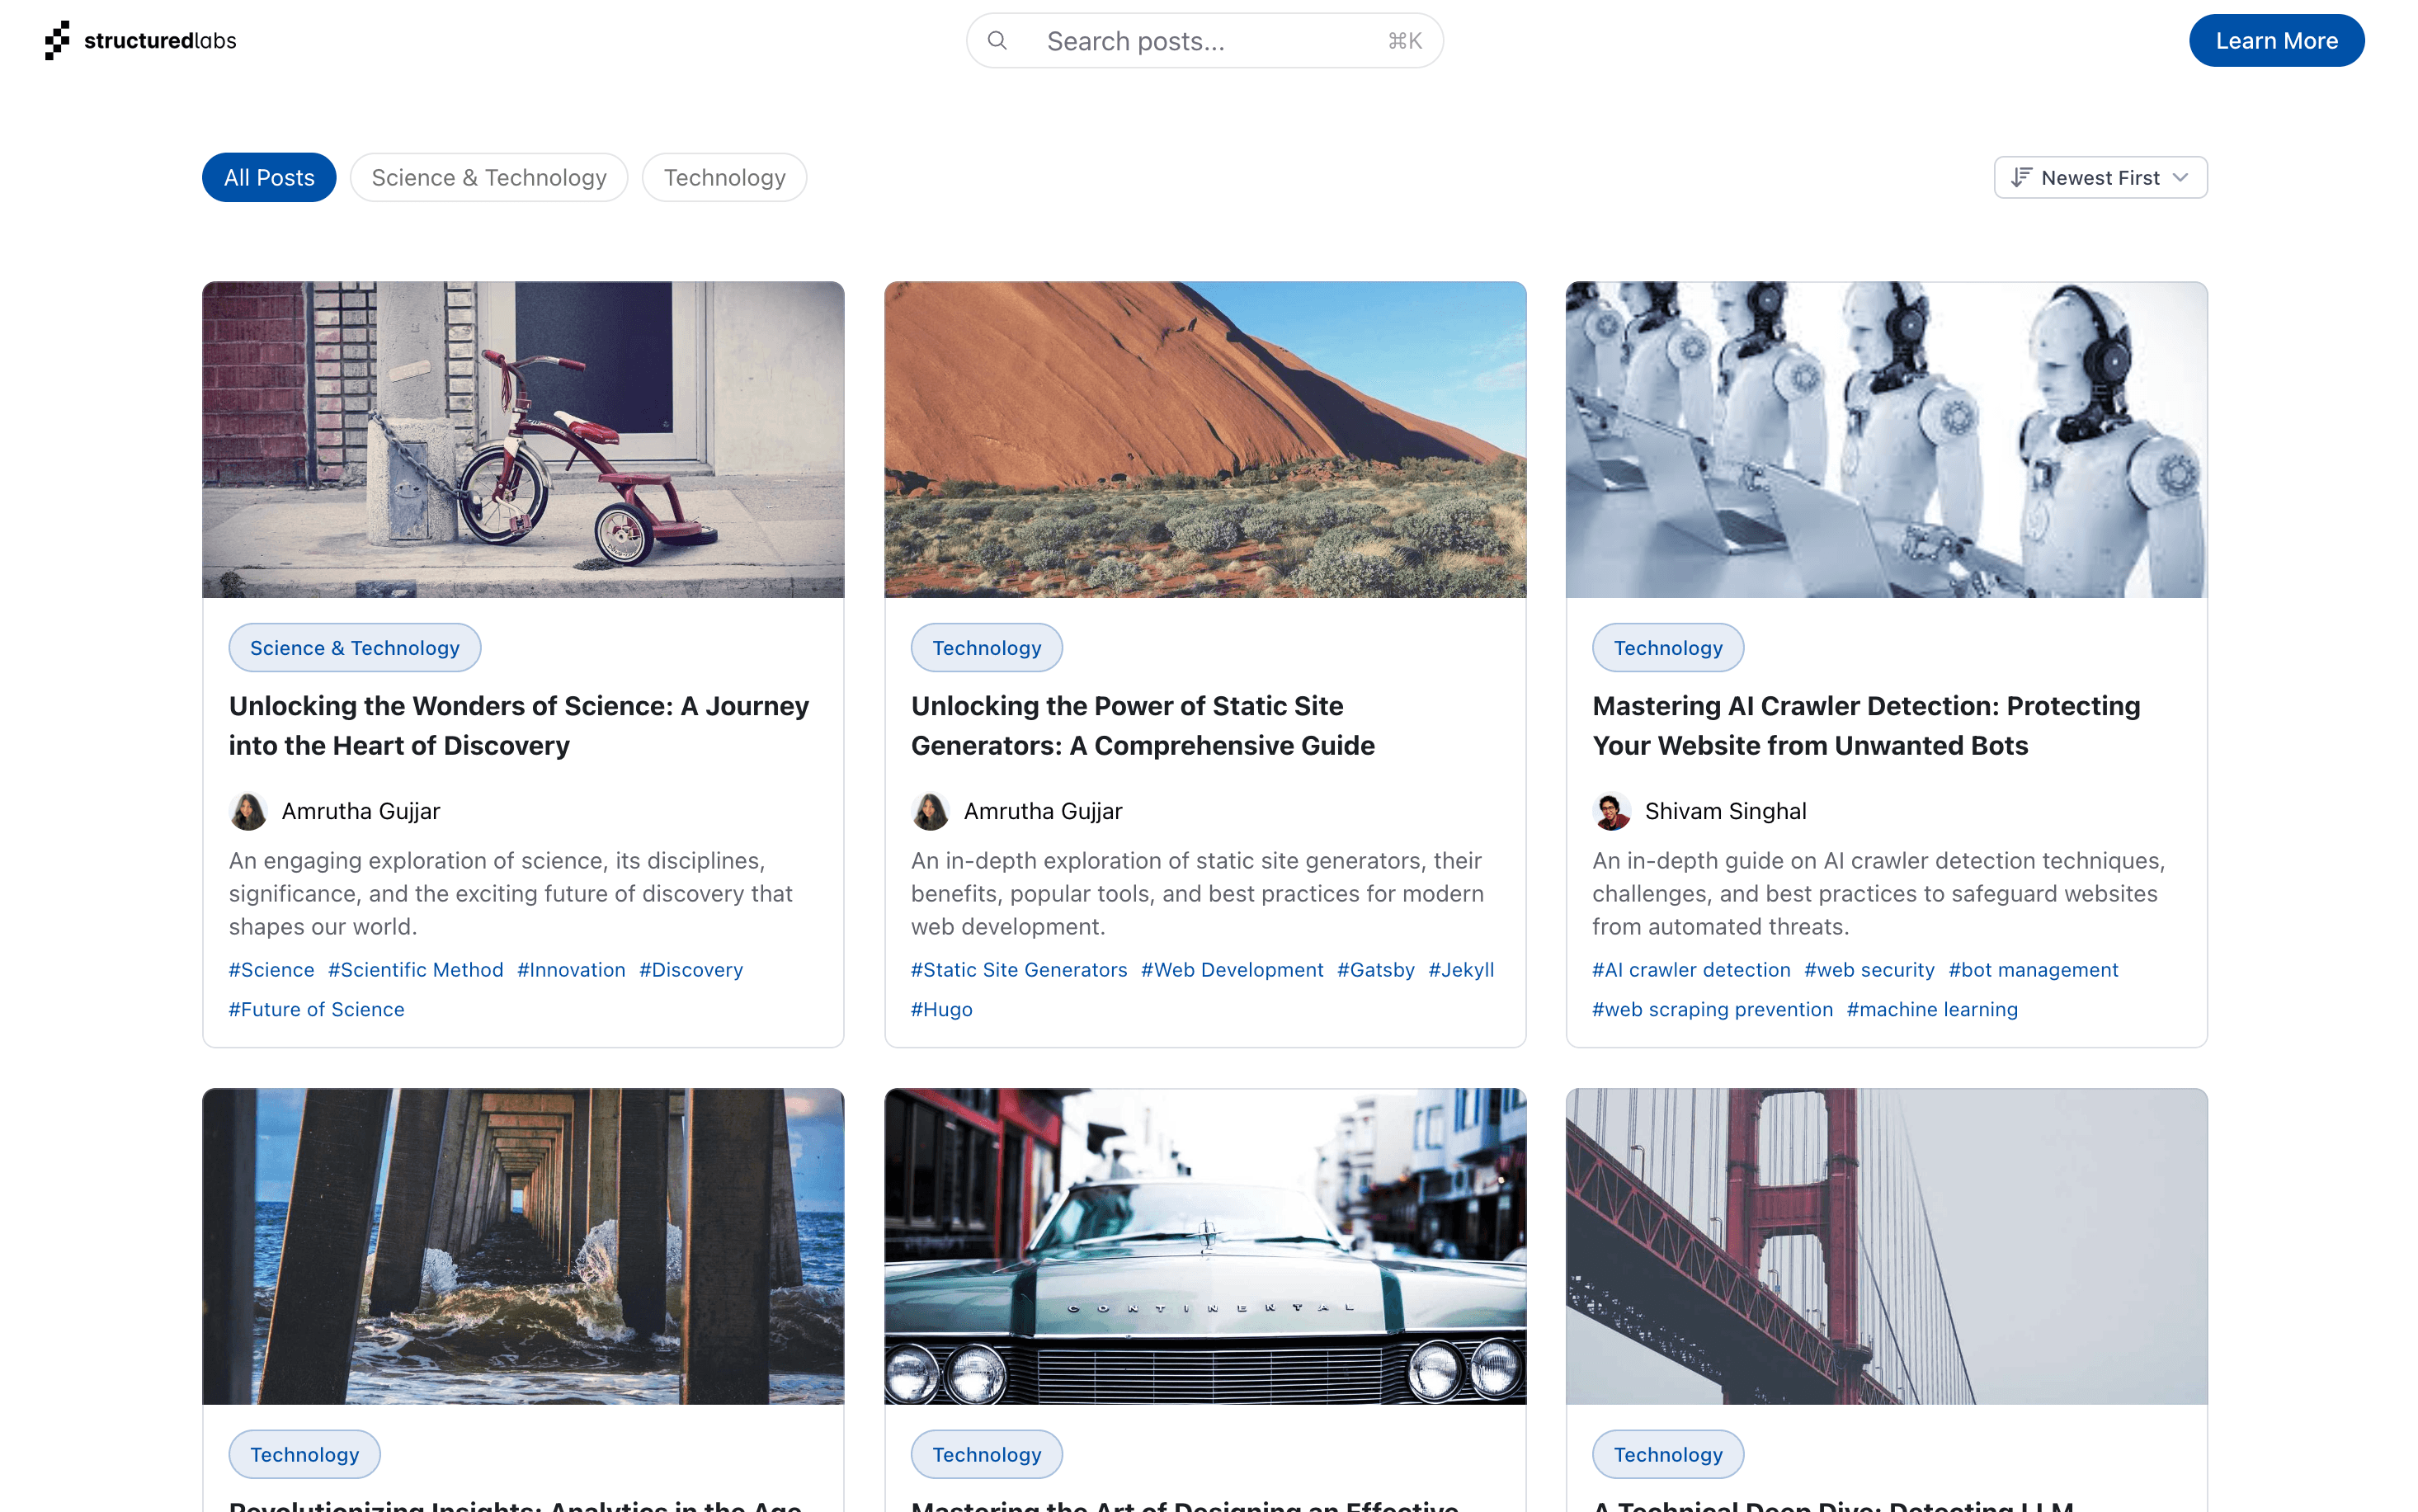The height and width of the screenshot is (1512, 2418).
Task: Open the red tricycle post thumbnail
Action: click(523, 440)
